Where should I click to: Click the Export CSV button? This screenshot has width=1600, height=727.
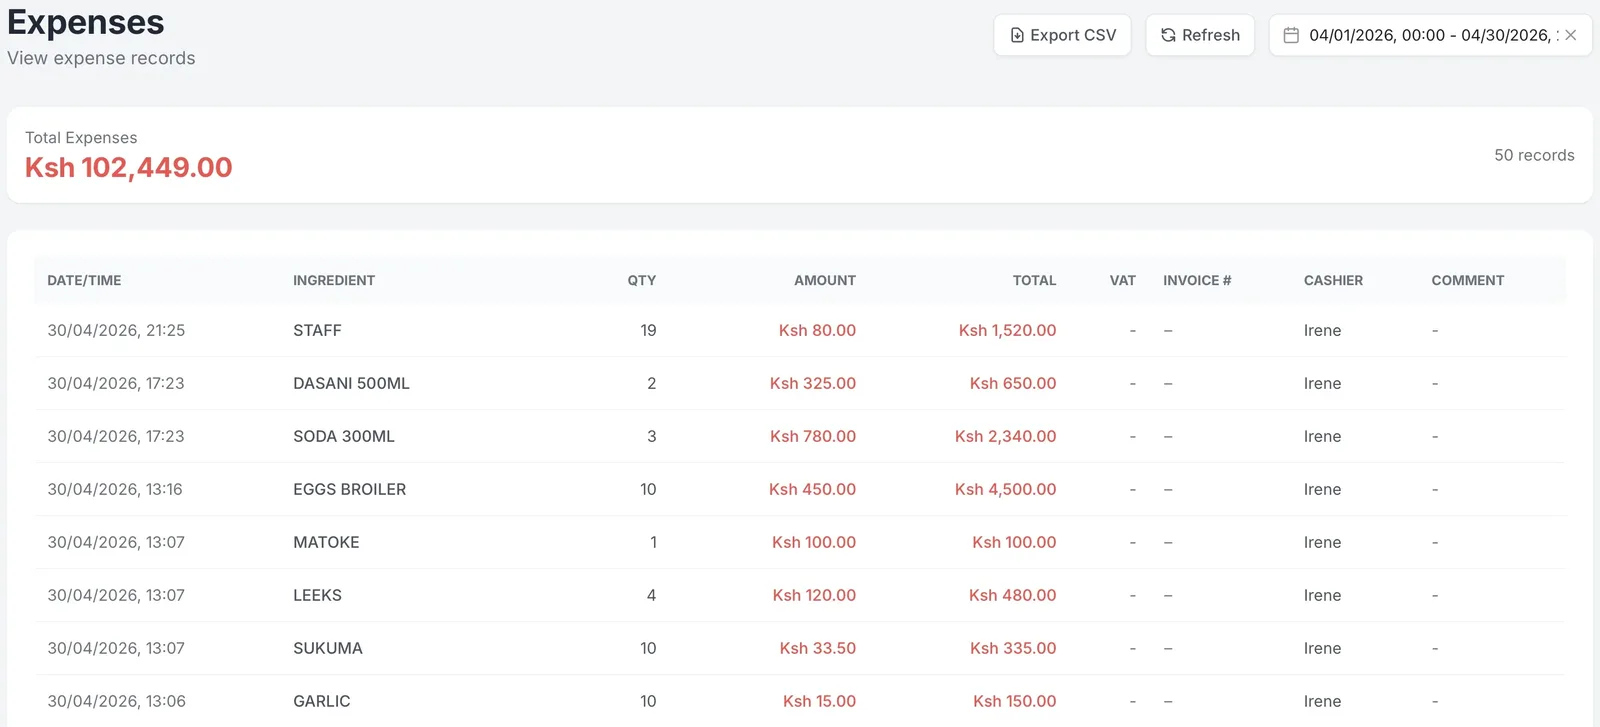coord(1062,35)
